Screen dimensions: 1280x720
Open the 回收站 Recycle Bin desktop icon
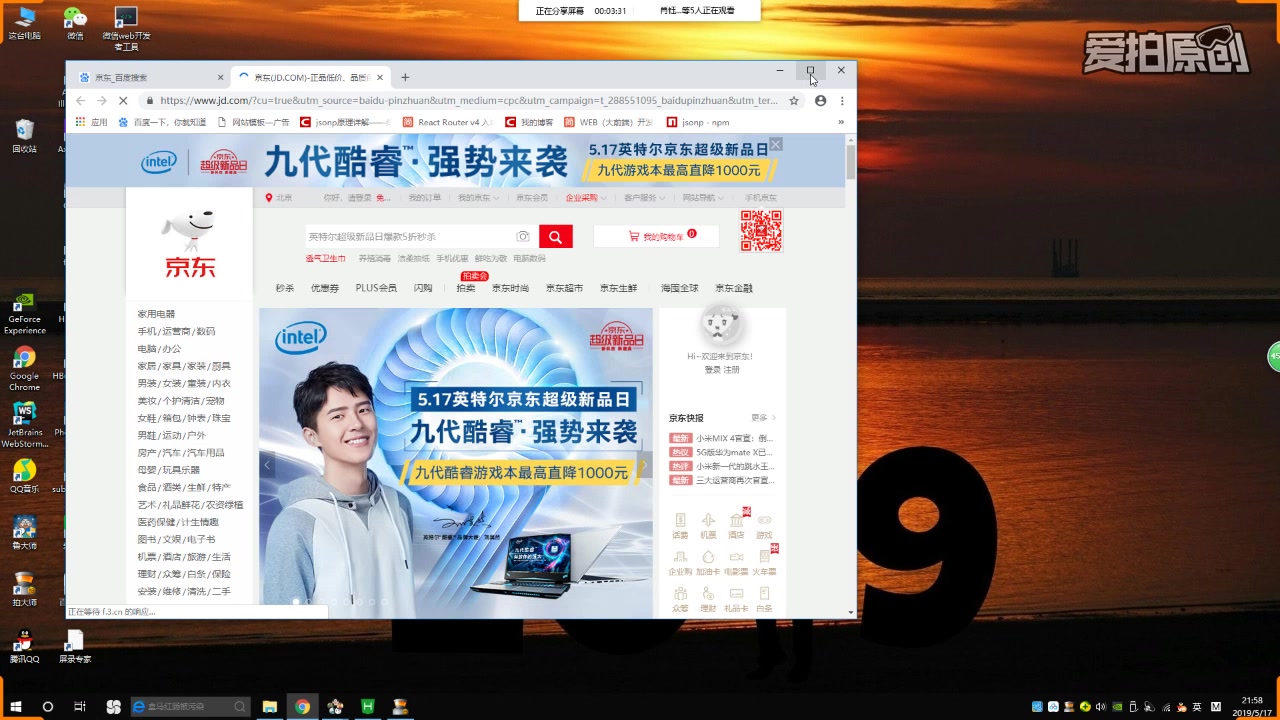pos(25,136)
